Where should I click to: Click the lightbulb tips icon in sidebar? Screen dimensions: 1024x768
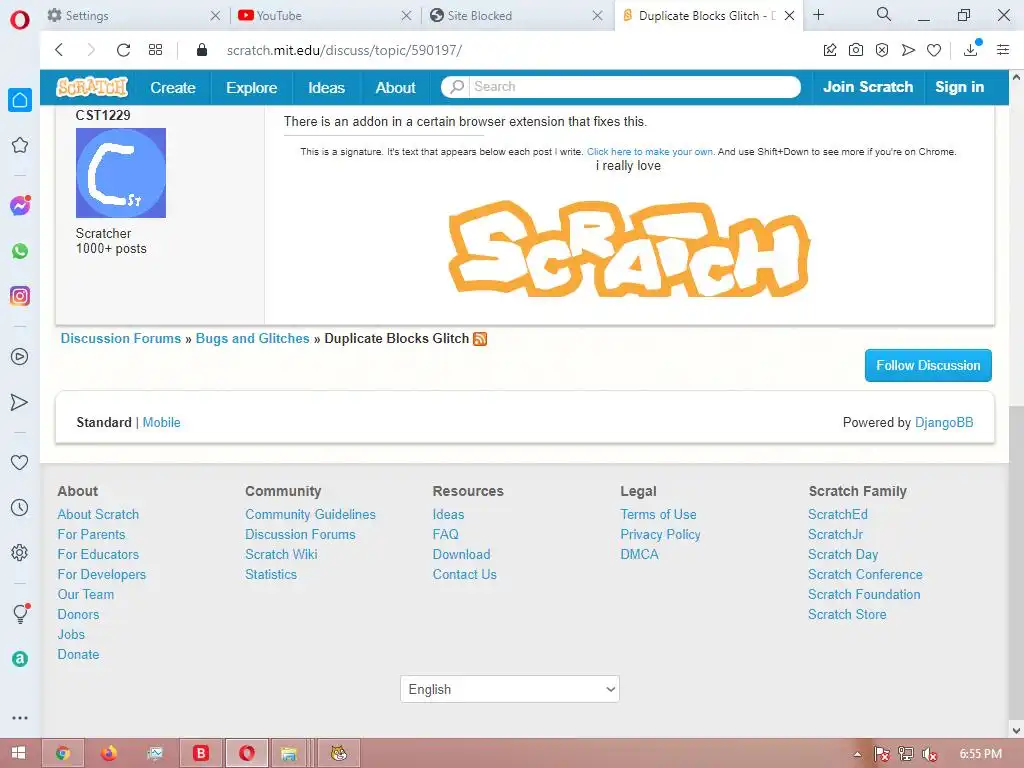(x=20, y=613)
